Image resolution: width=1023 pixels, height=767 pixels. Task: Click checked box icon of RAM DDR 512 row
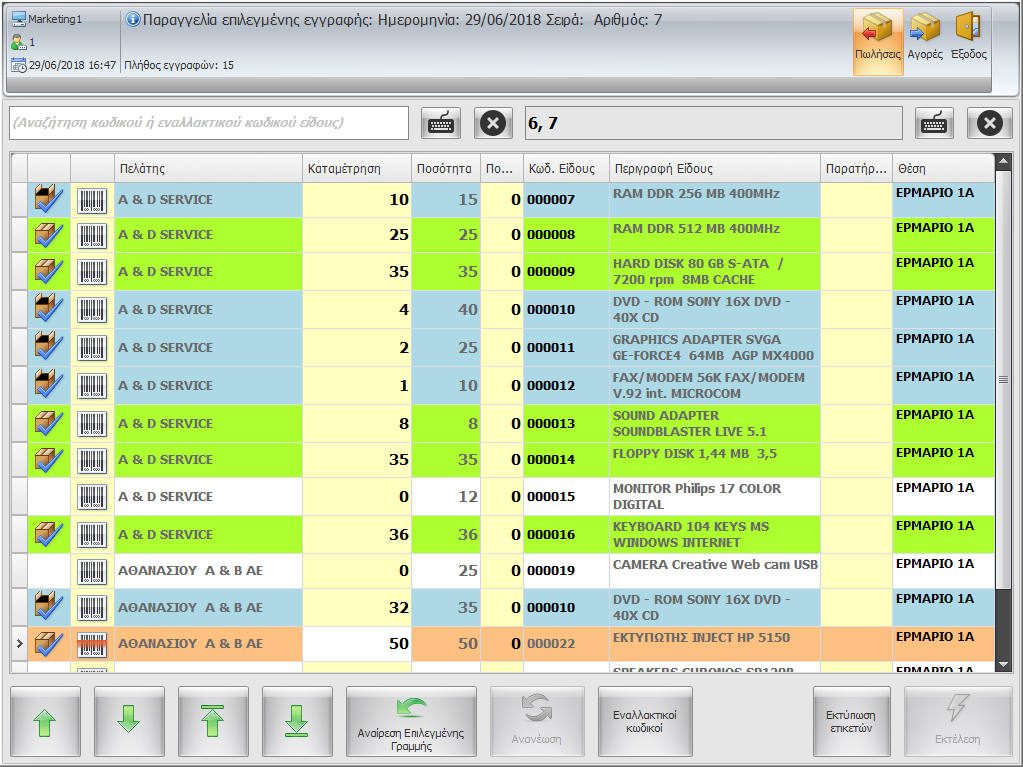click(x=49, y=235)
